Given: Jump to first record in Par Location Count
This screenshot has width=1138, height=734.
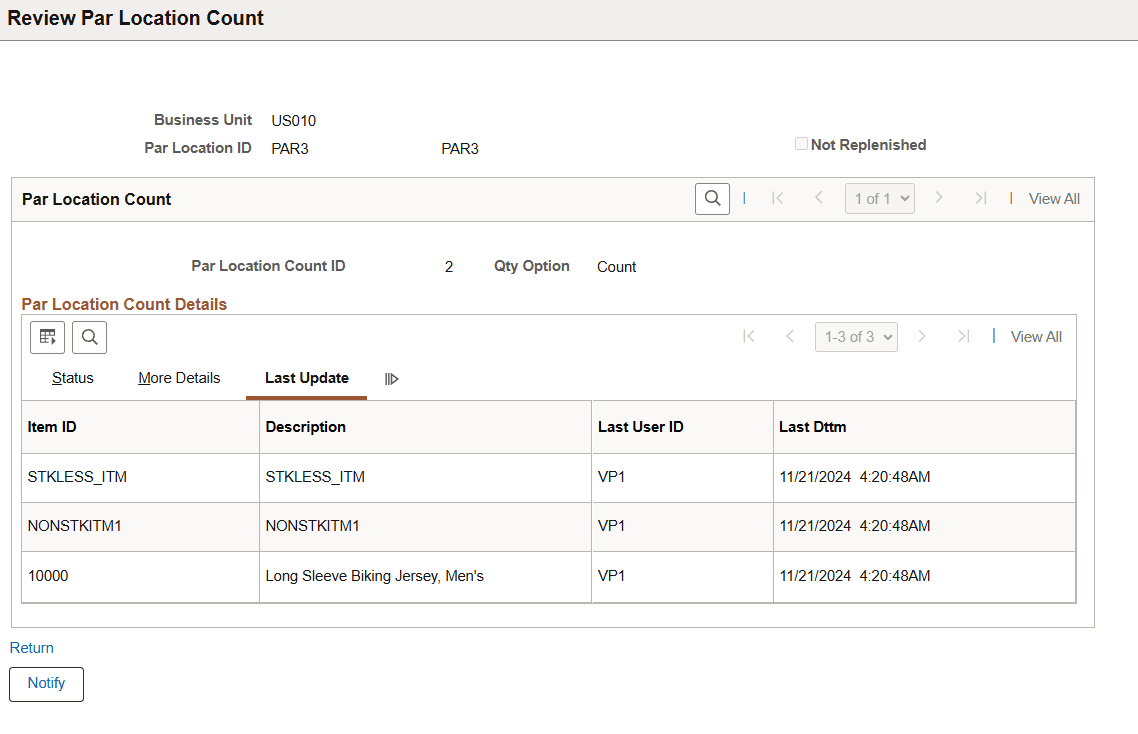Looking at the screenshot, I should 778,198.
